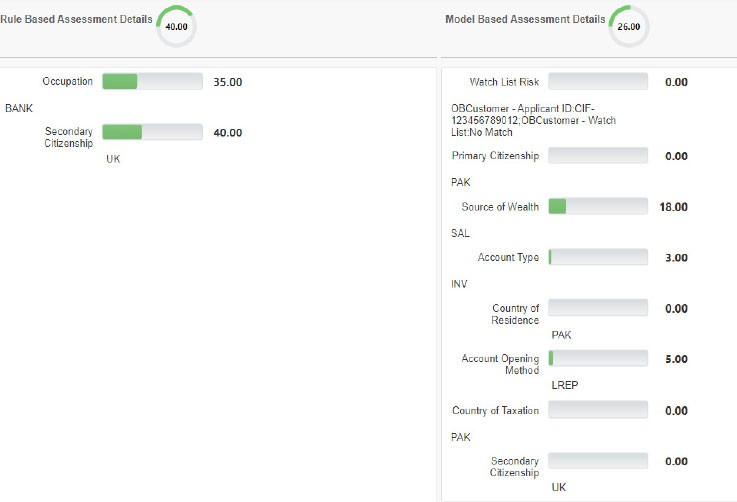Click the INV account type value
This screenshot has height=502, width=737.
459,284
